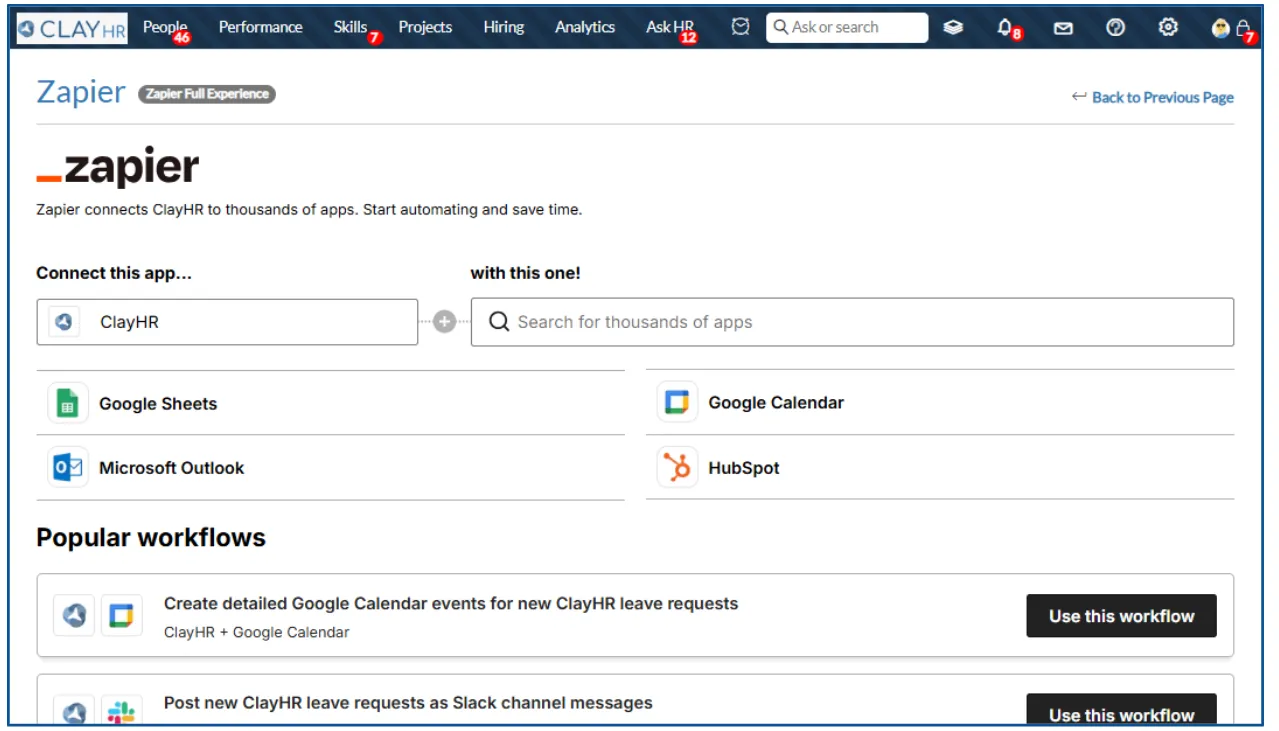Click the Google Calendar icon in app list
The width and height of the screenshot is (1279, 731).
(677, 403)
